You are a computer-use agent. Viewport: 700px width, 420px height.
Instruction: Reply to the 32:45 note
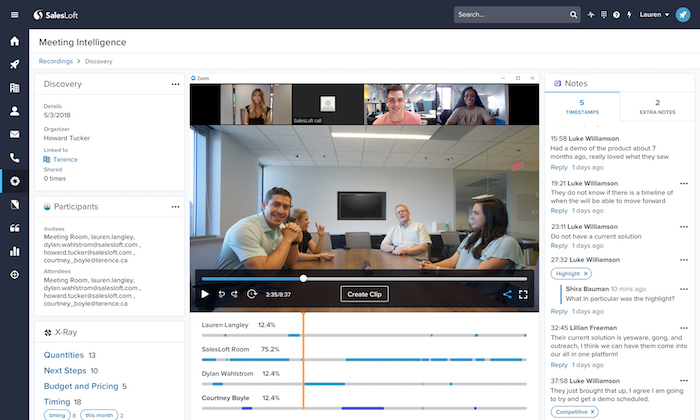click(559, 365)
